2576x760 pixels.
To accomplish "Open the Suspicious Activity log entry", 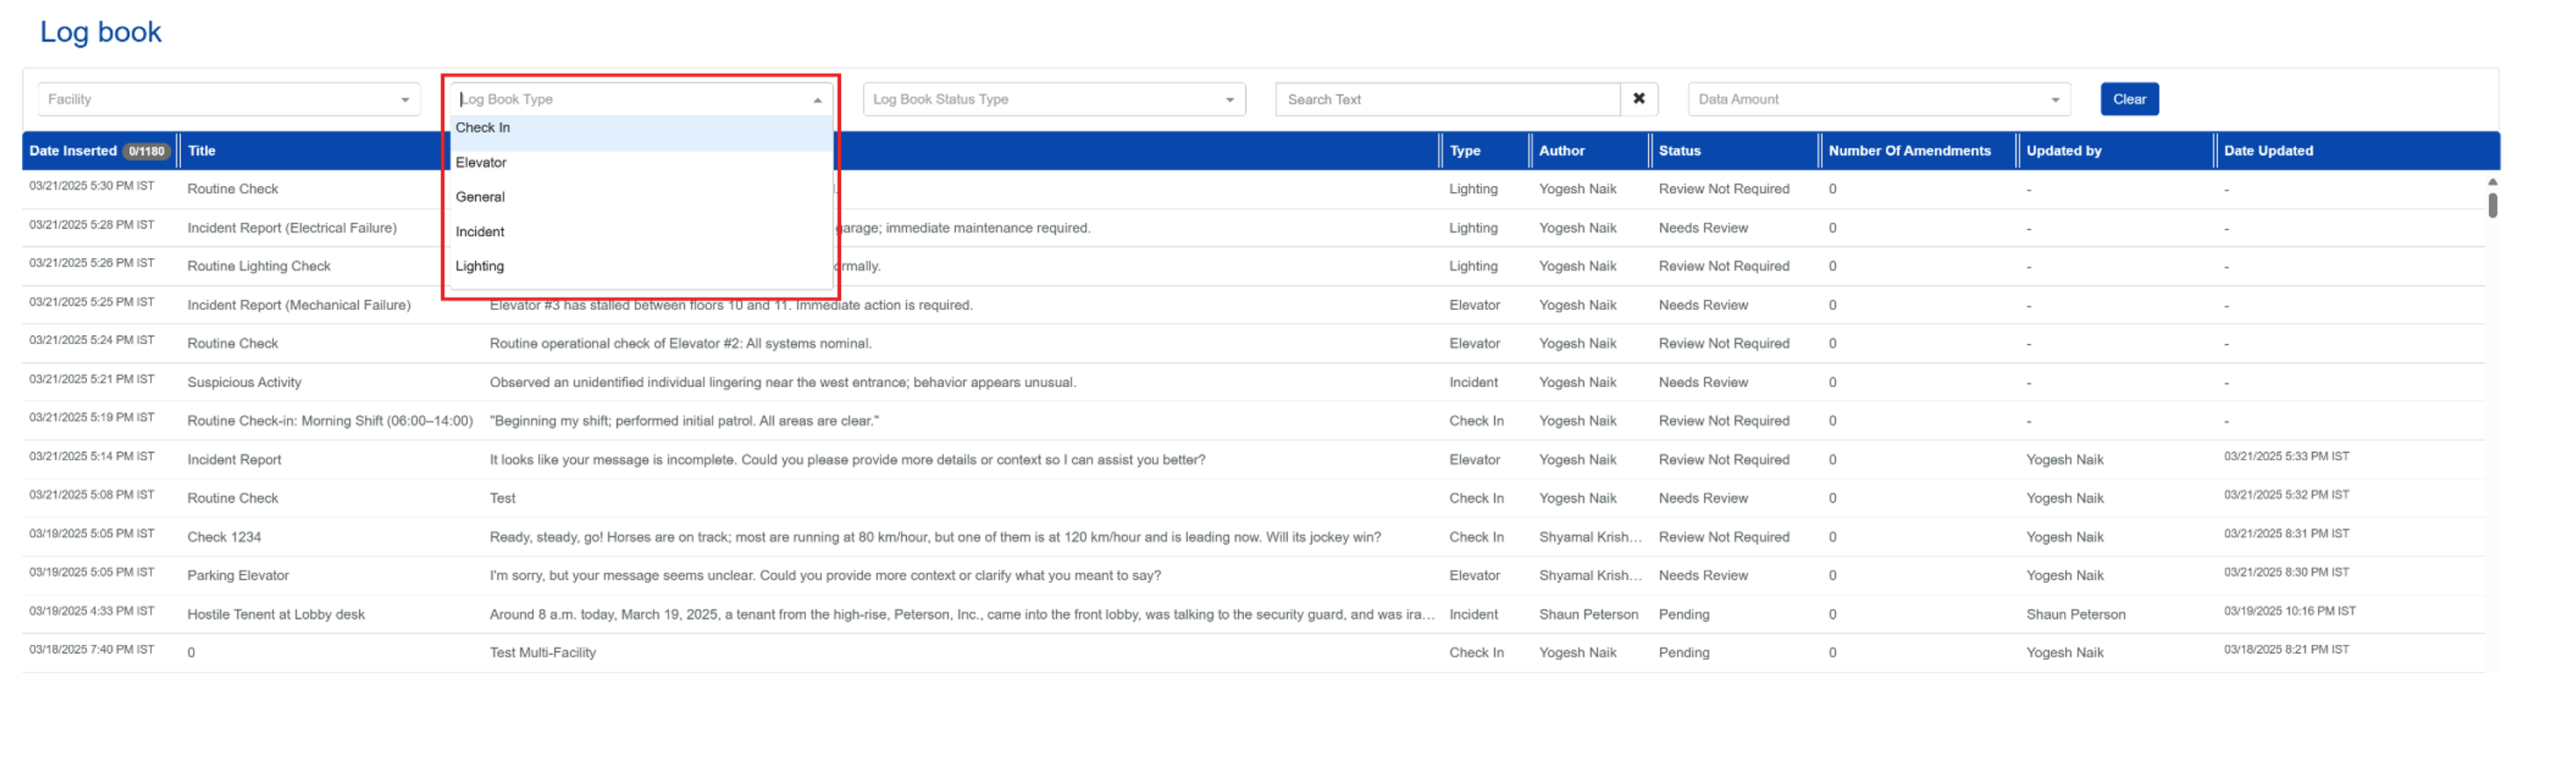I will point(244,382).
